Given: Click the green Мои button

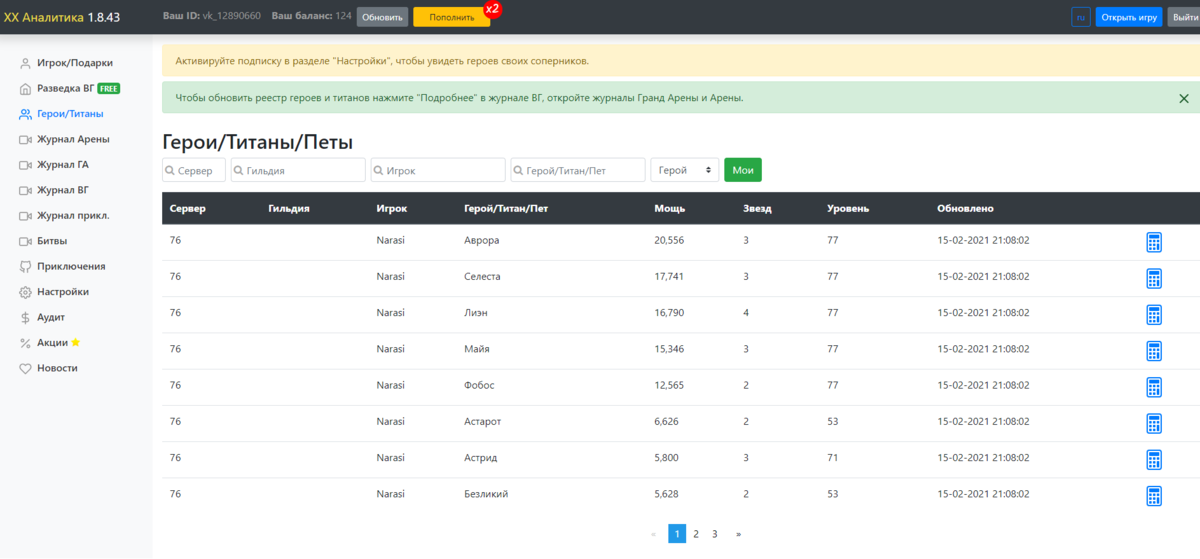Looking at the screenshot, I should click(x=743, y=170).
